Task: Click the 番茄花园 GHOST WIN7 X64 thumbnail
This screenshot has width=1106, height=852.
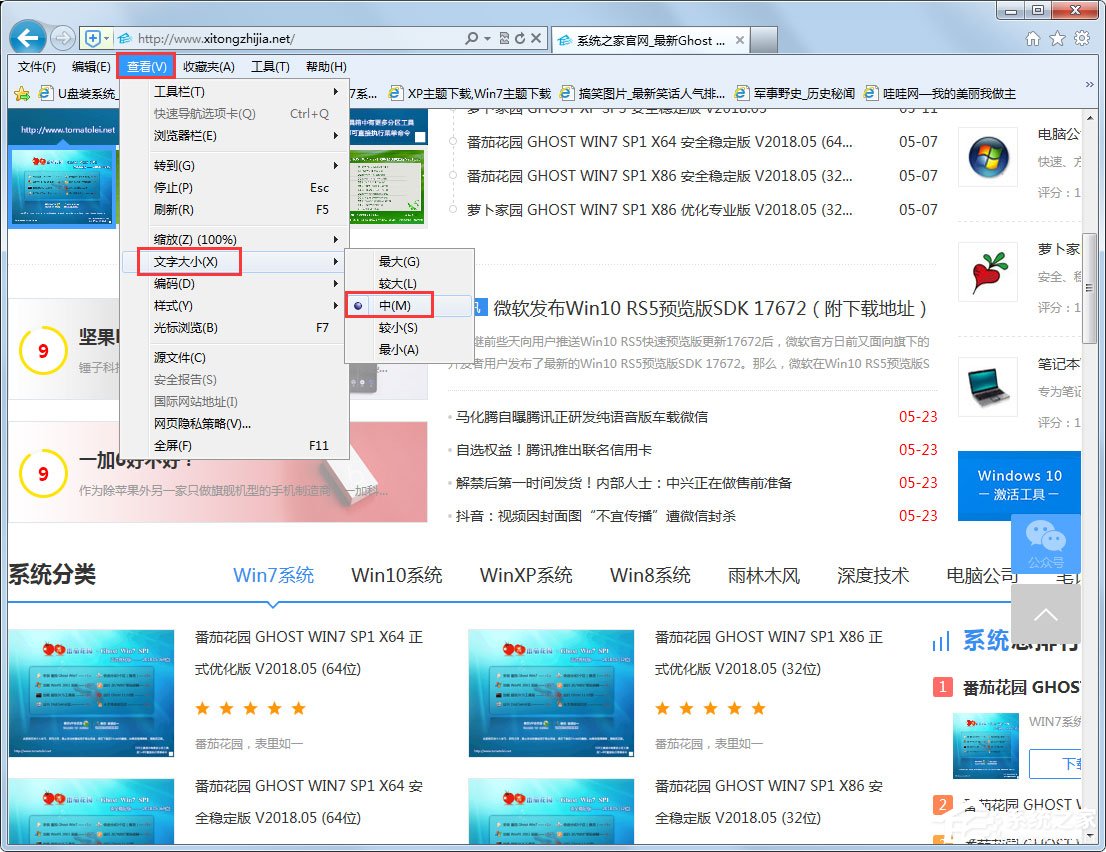Action: point(92,693)
